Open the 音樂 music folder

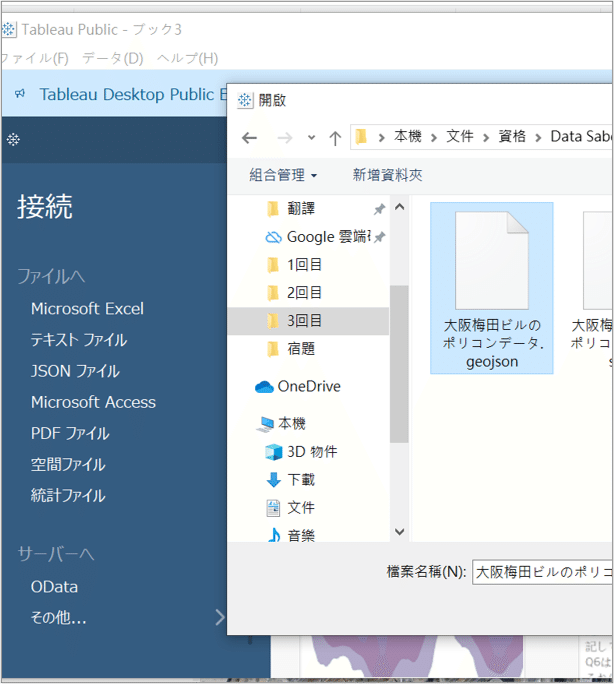[x=291, y=536]
